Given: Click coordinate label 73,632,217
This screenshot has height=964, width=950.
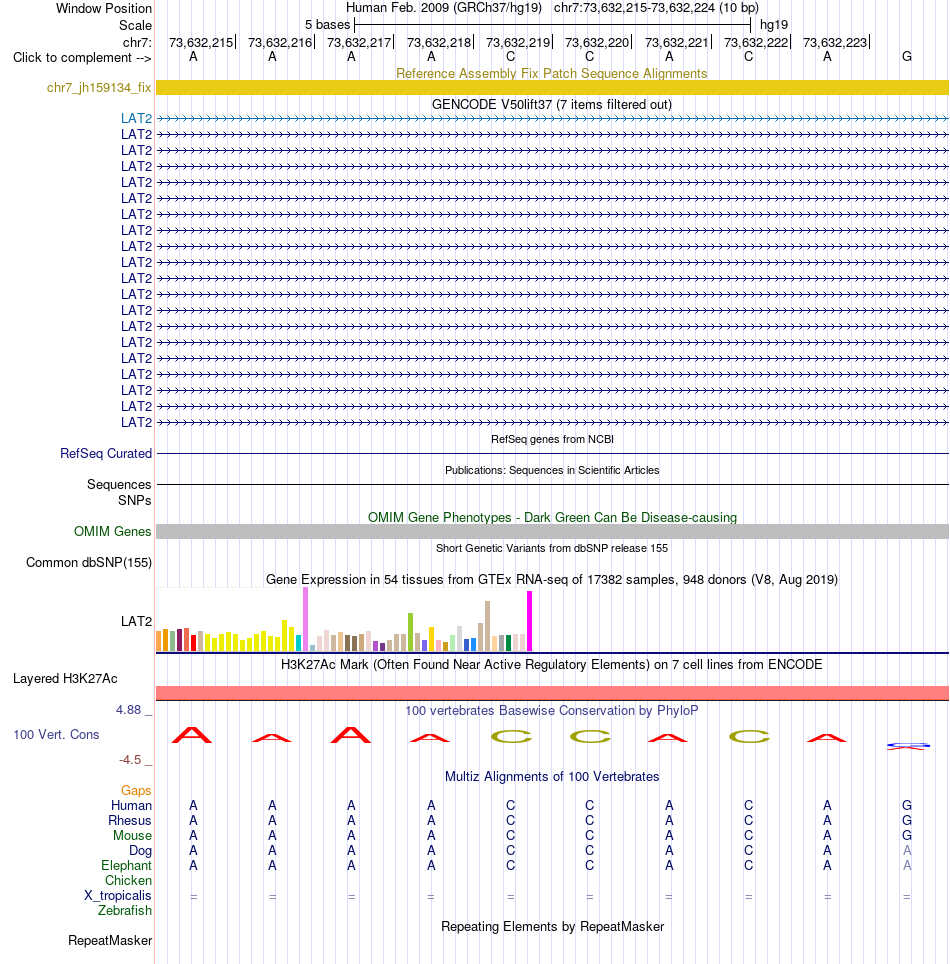Looking at the screenshot, I should click(359, 42).
